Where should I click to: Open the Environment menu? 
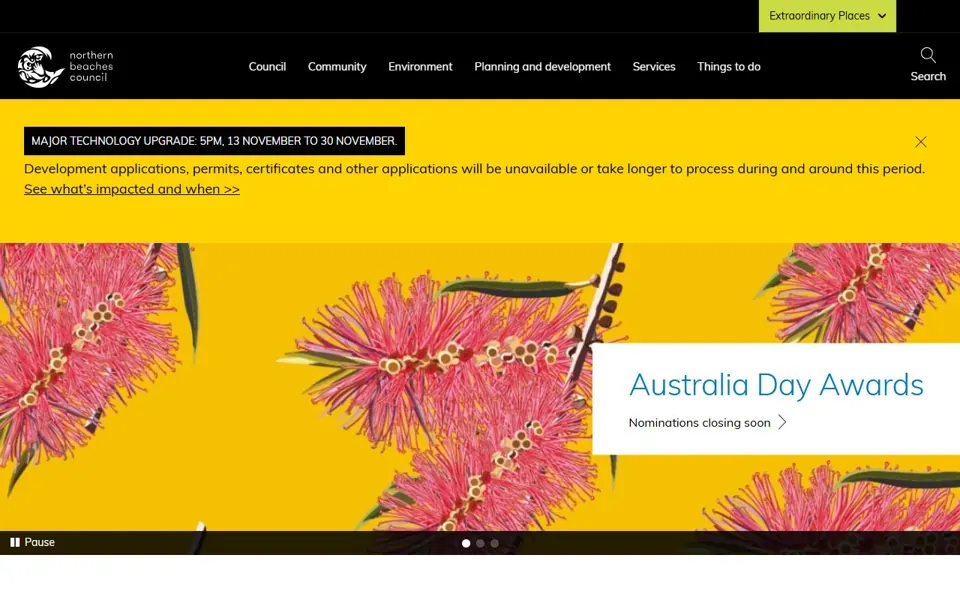420,67
